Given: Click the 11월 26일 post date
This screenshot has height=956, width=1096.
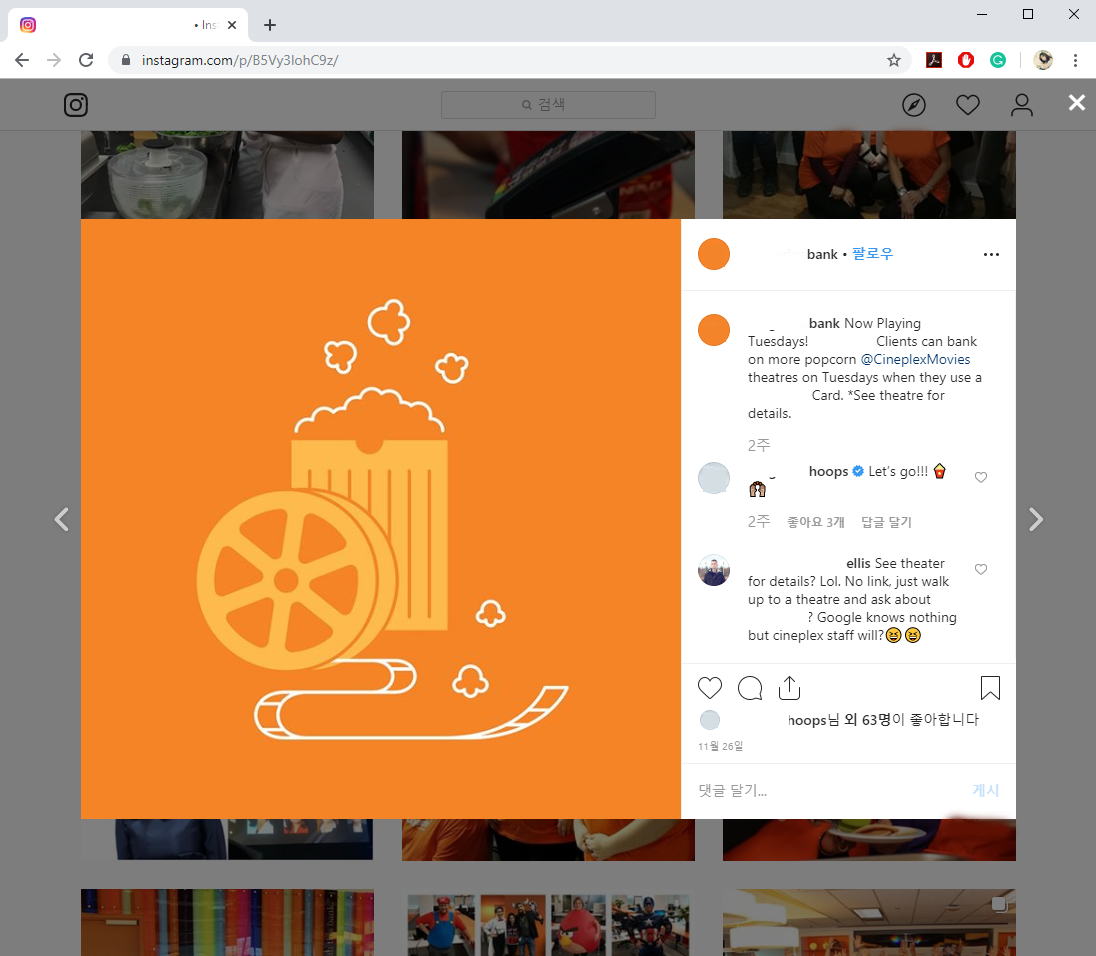Looking at the screenshot, I should (x=720, y=746).
